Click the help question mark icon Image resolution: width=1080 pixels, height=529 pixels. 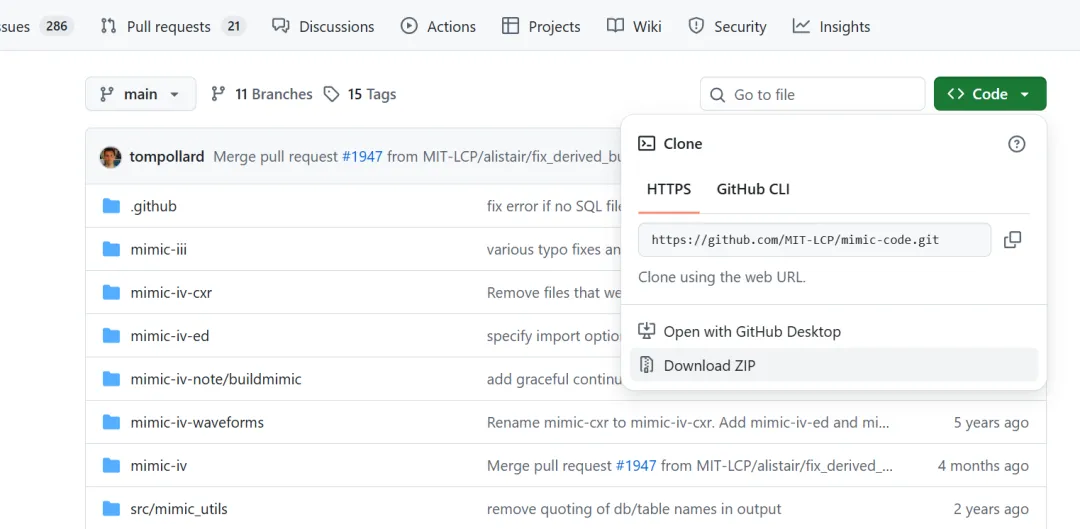tap(1016, 144)
